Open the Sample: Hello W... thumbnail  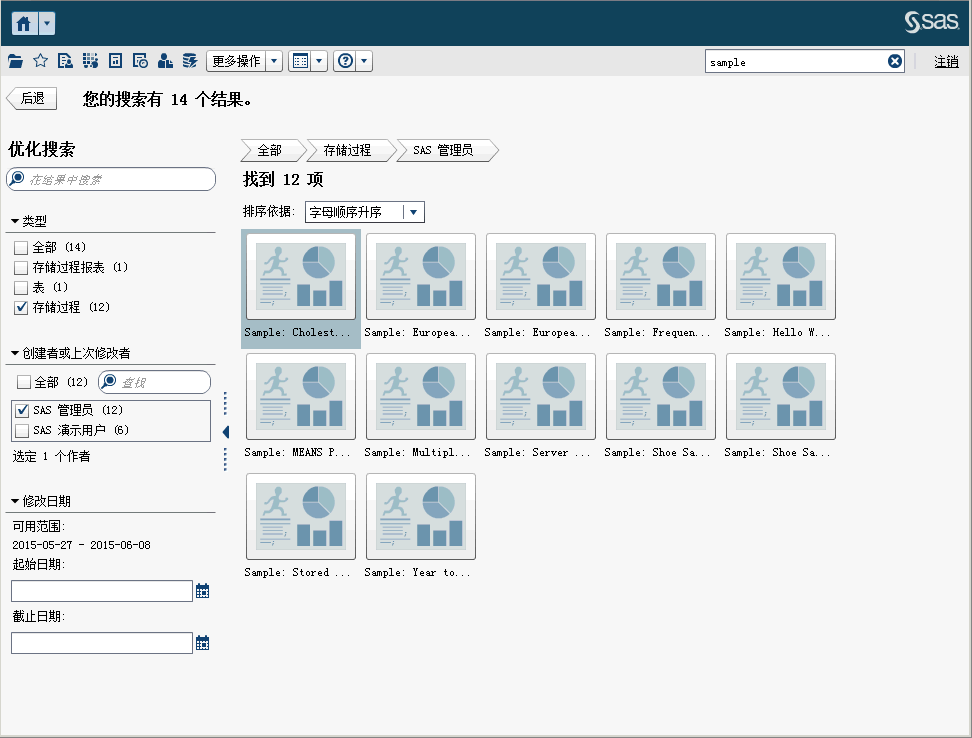tap(780, 277)
